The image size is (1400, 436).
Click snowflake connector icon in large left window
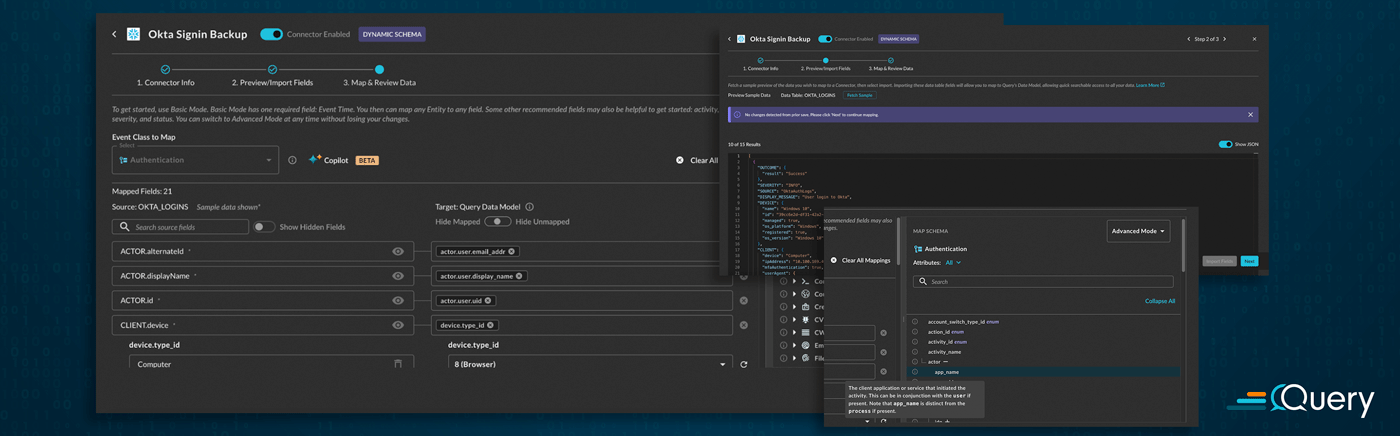pyautogui.click(x=133, y=34)
